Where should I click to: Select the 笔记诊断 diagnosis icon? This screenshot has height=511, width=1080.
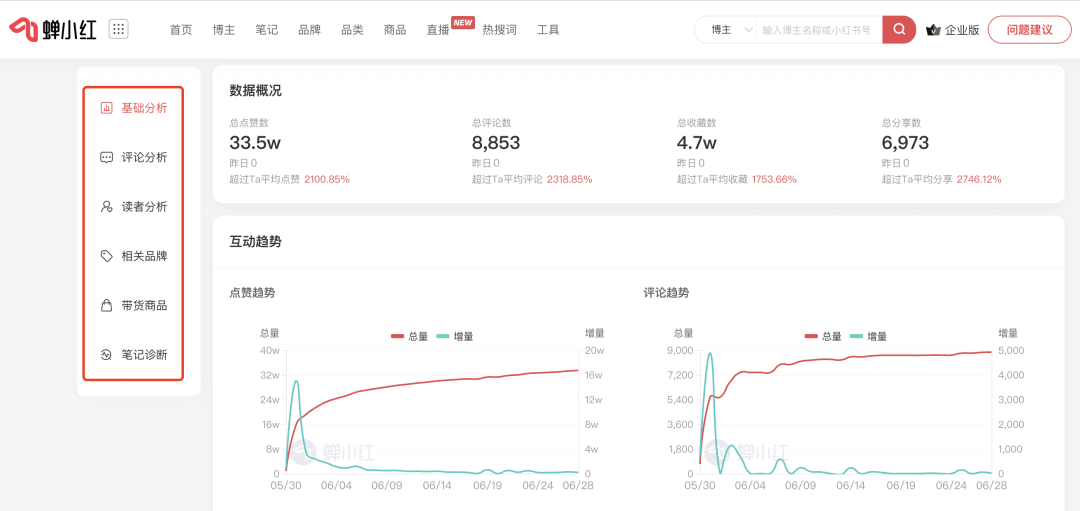coord(107,355)
